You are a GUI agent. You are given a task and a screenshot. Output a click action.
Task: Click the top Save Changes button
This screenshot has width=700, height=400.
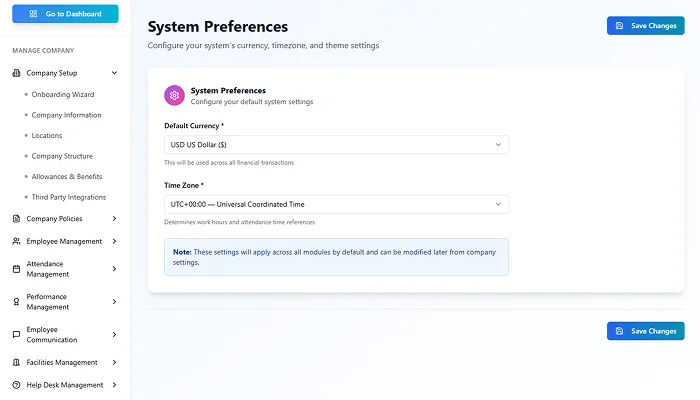[x=645, y=26]
